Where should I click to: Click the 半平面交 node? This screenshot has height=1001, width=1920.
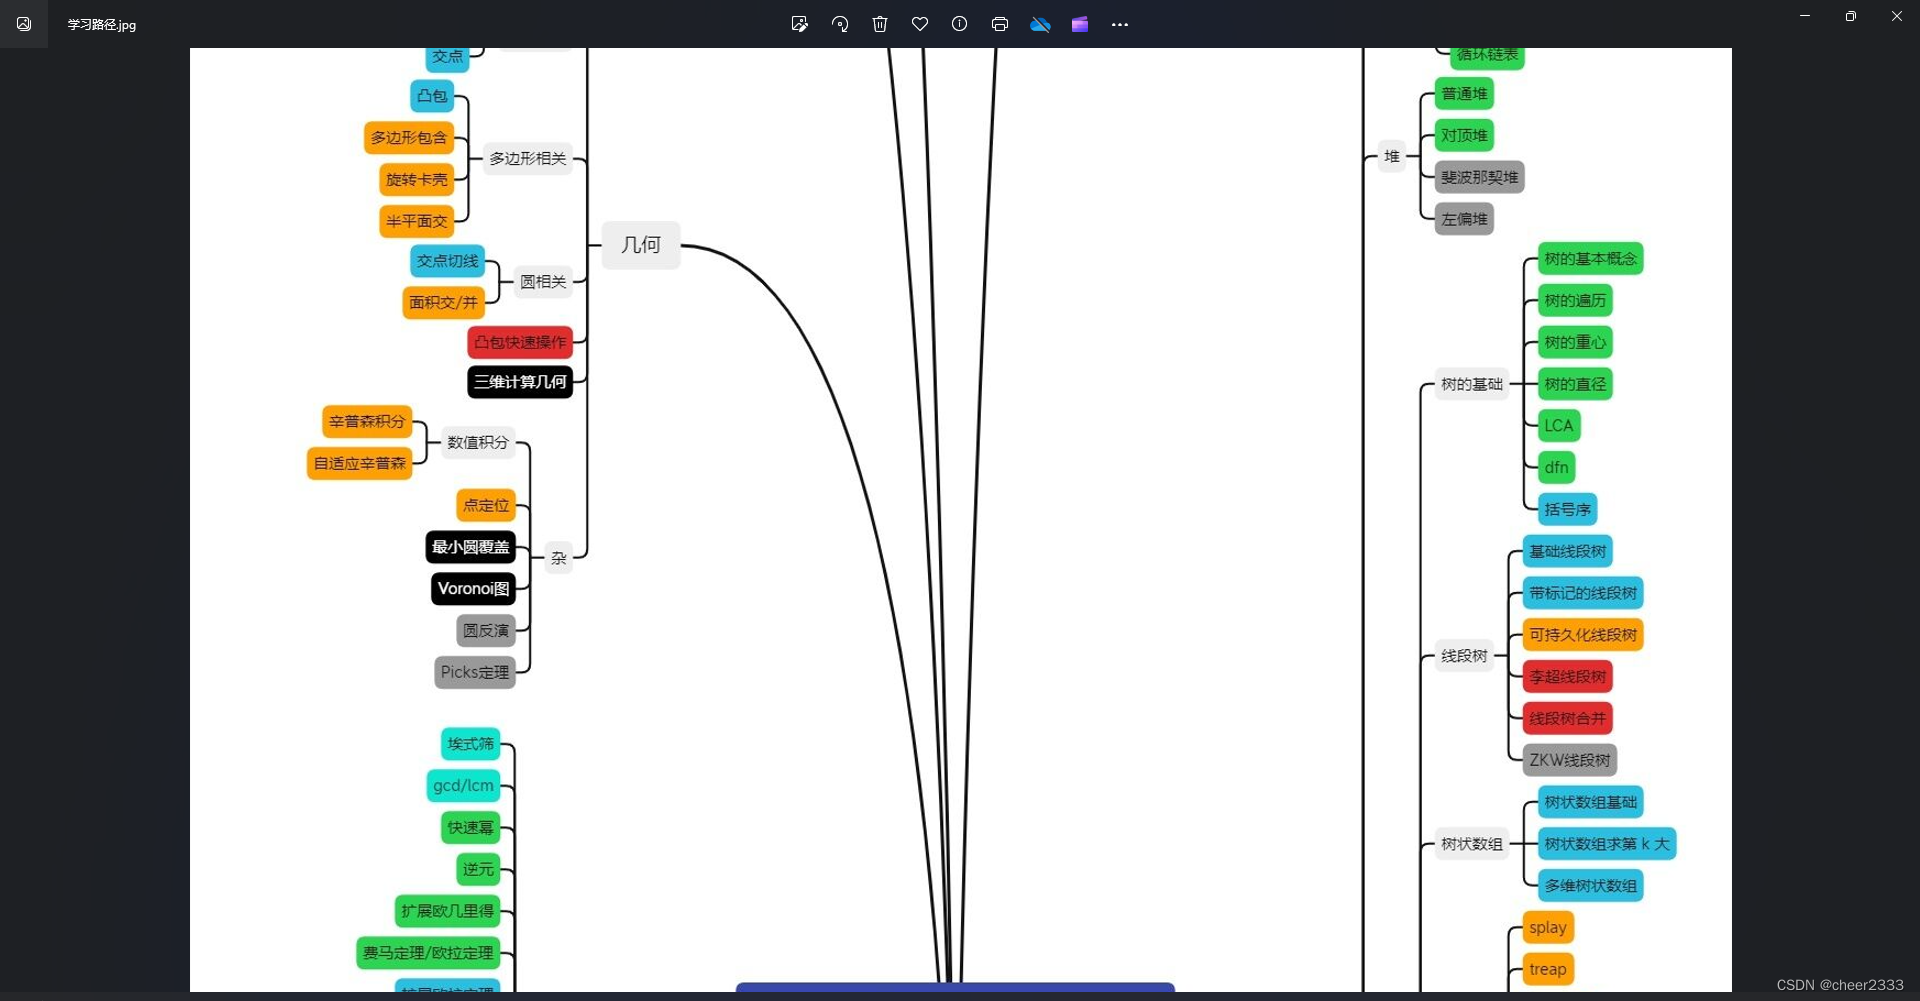pos(417,221)
